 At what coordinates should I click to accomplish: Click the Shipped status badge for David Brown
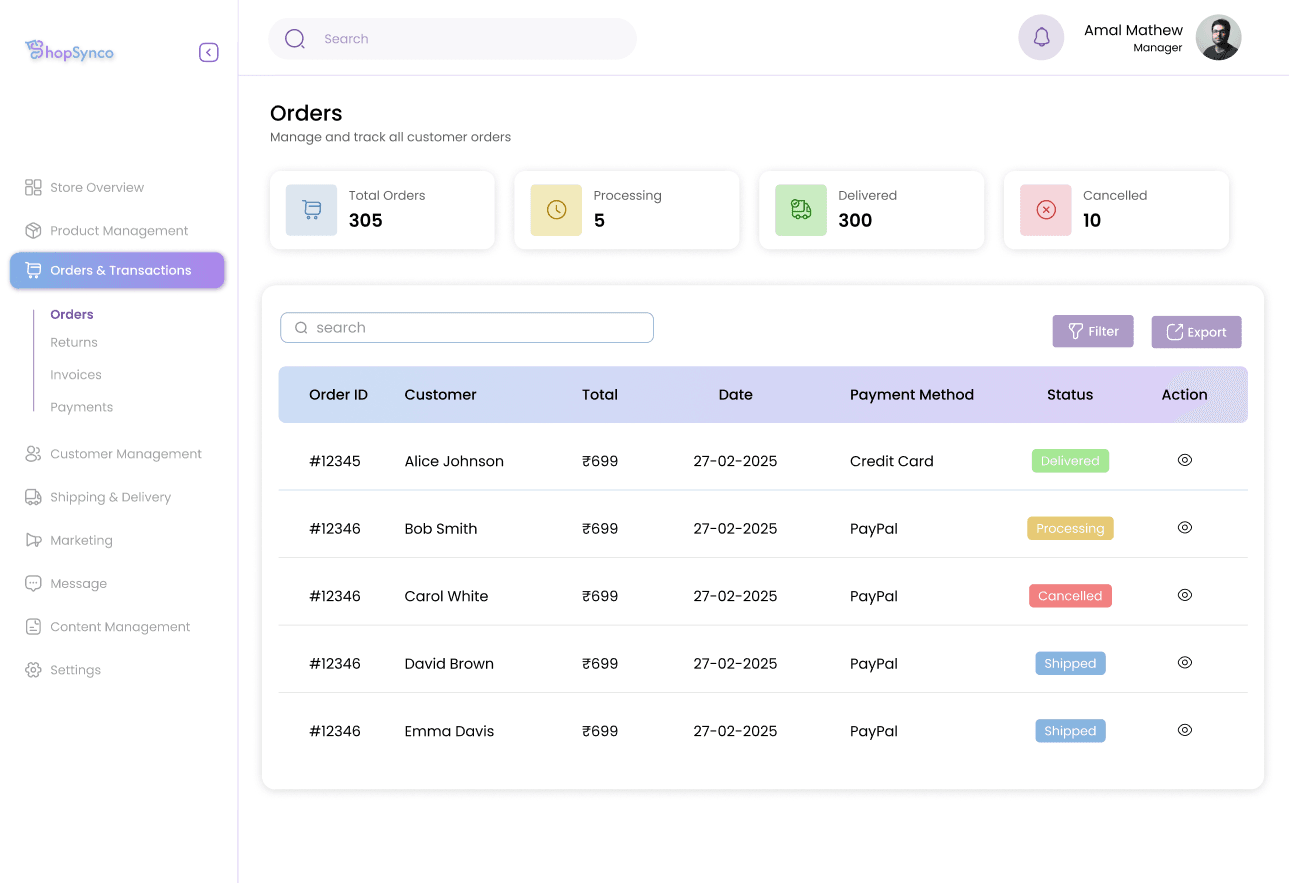(1070, 663)
